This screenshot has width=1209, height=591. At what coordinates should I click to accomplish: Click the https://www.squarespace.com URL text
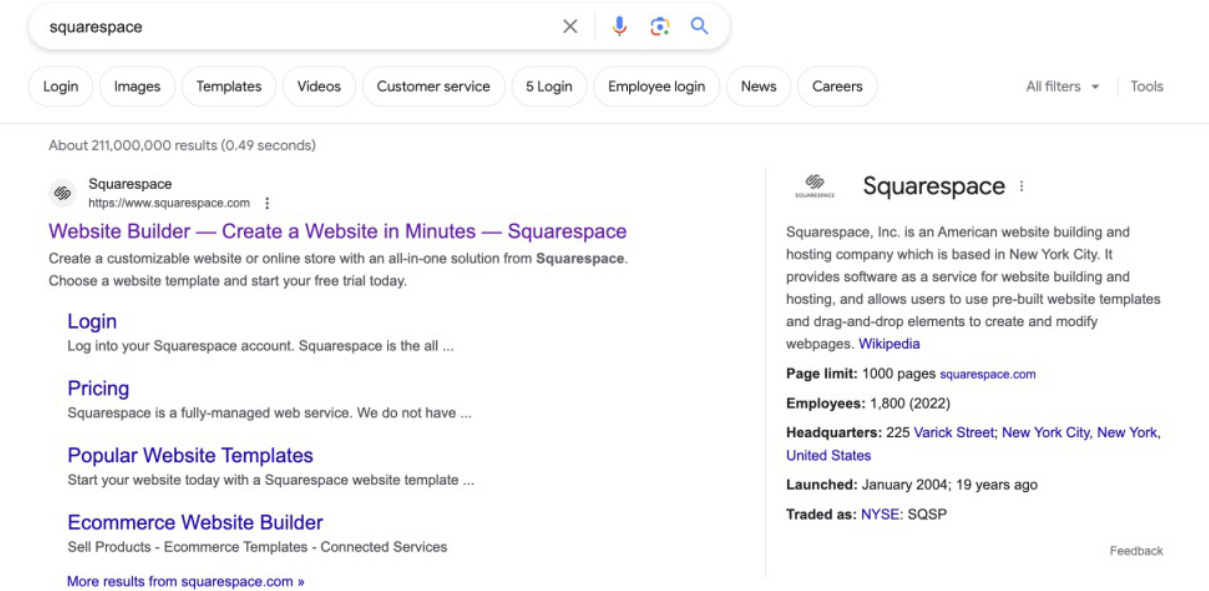click(169, 203)
